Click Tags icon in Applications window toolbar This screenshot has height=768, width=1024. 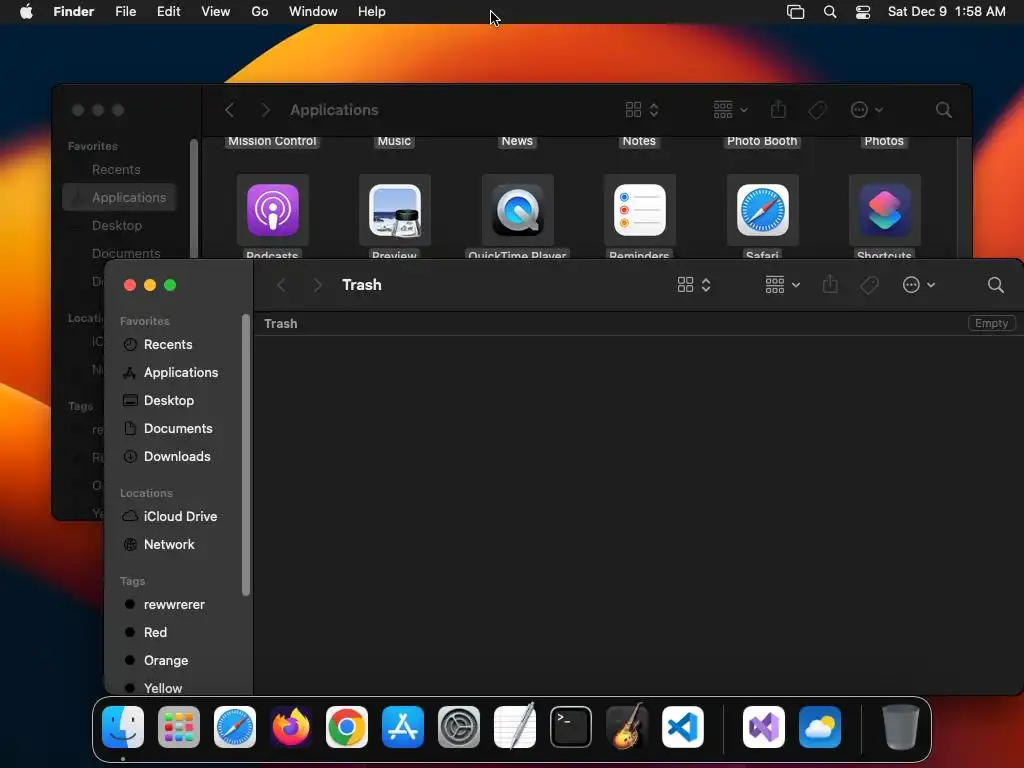pos(817,110)
